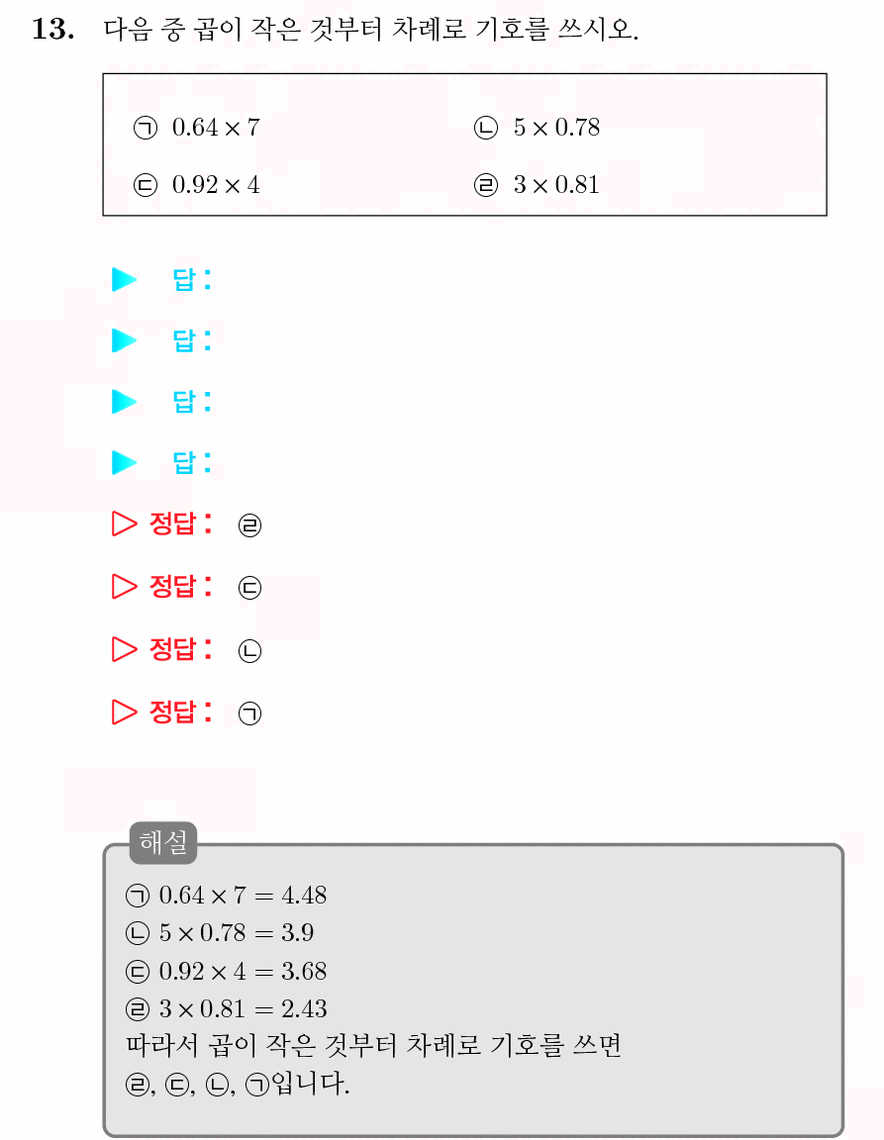Click the second cyan 답 arrow icon
Screen dimensions: 884x1140
tap(124, 340)
